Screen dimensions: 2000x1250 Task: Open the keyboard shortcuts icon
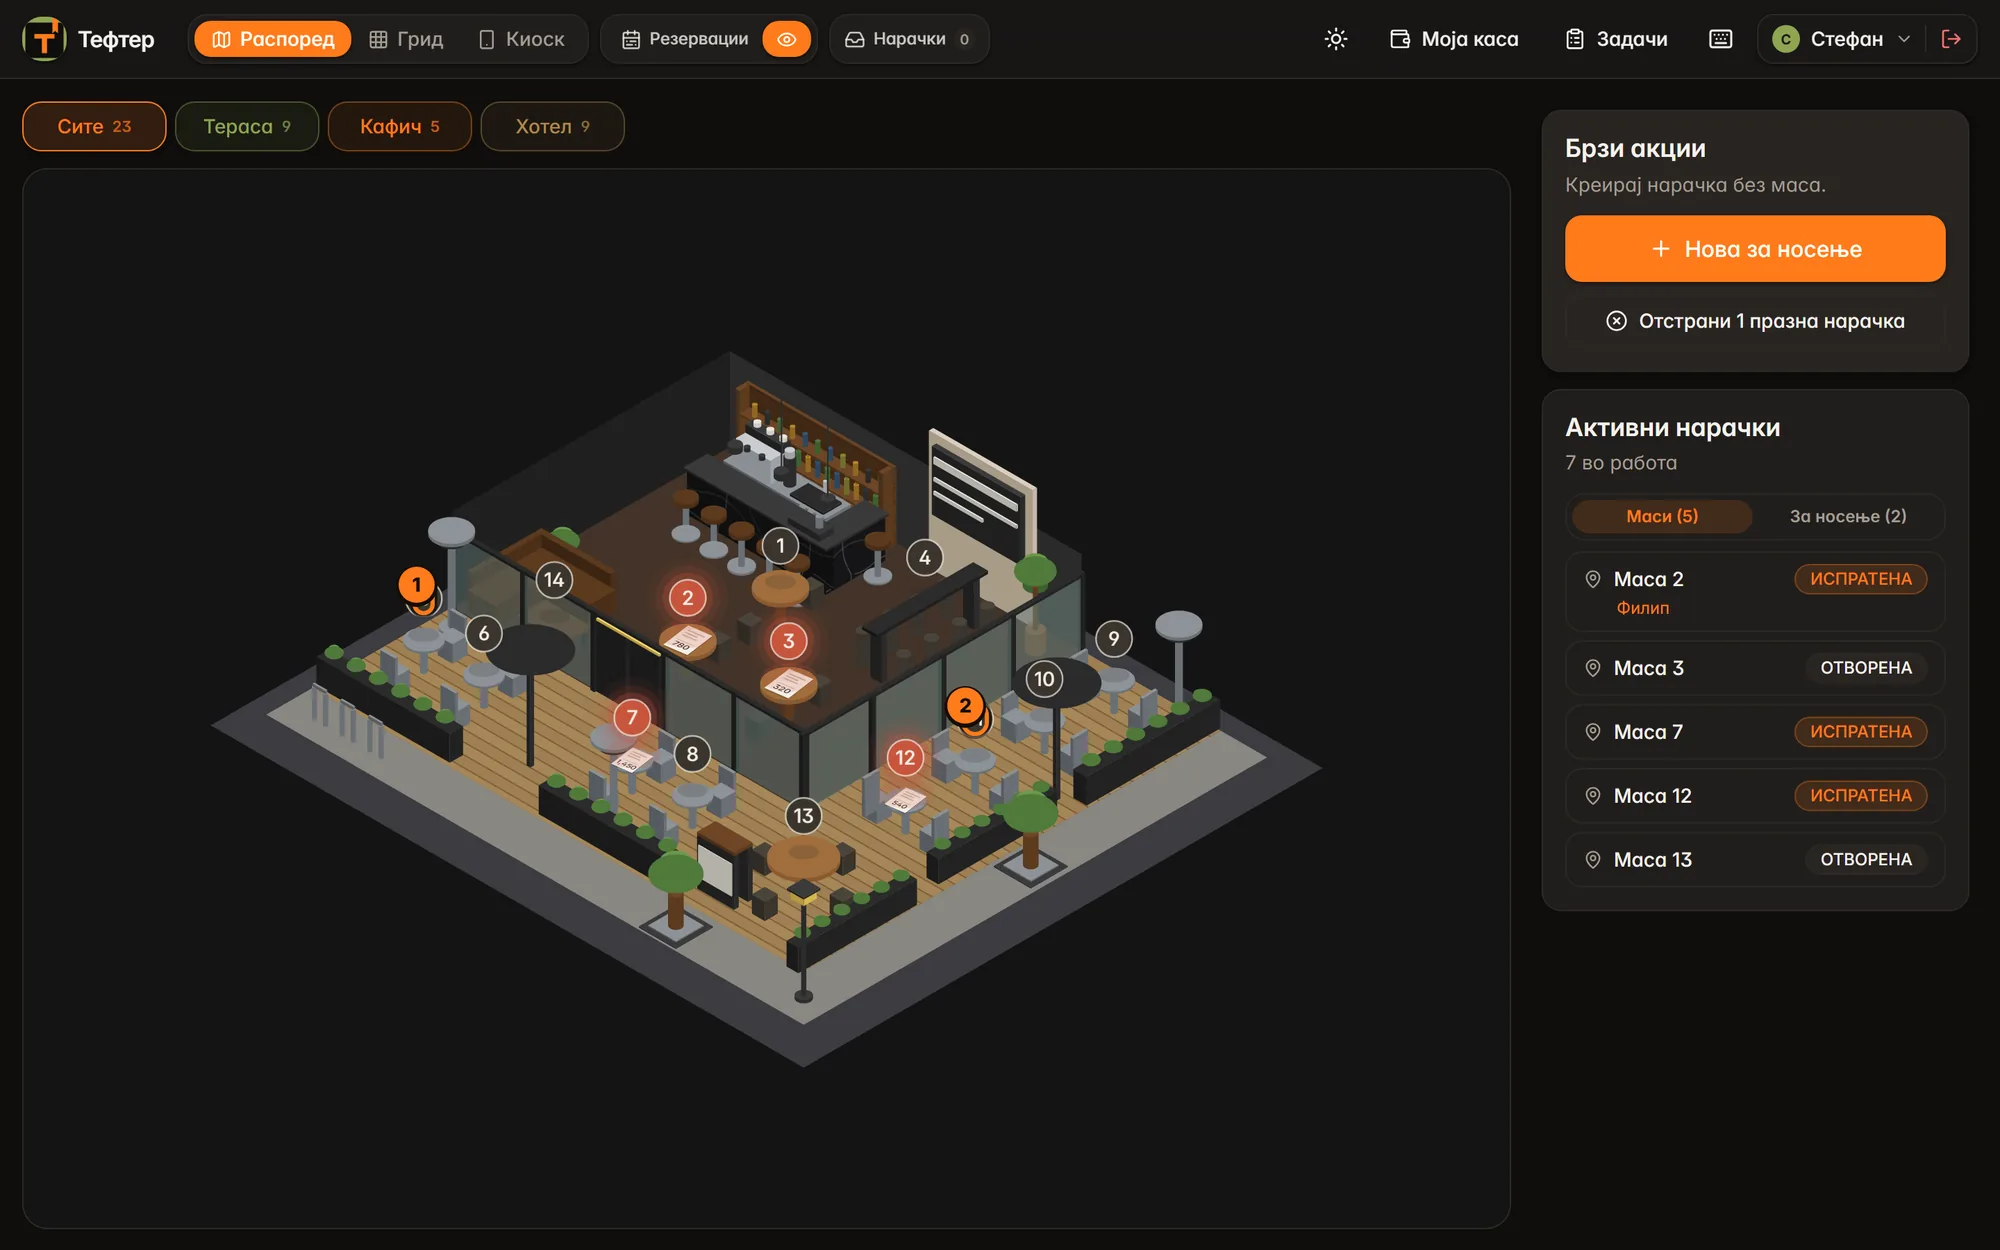[x=1720, y=39]
